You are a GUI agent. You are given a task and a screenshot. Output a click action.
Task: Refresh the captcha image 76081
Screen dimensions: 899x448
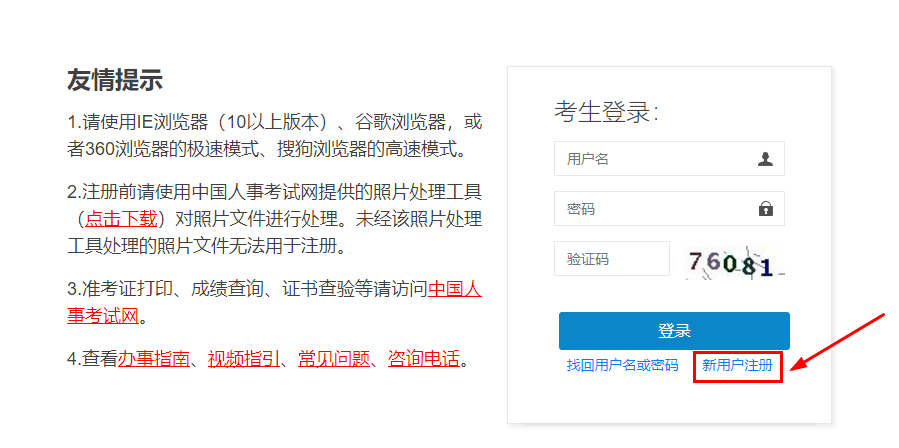(x=734, y=263)
